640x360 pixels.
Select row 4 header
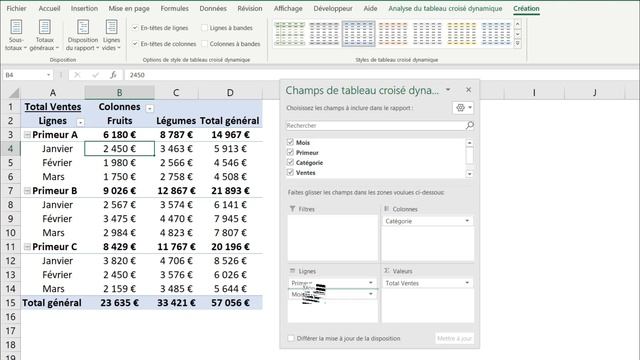(x=10, y=149)
